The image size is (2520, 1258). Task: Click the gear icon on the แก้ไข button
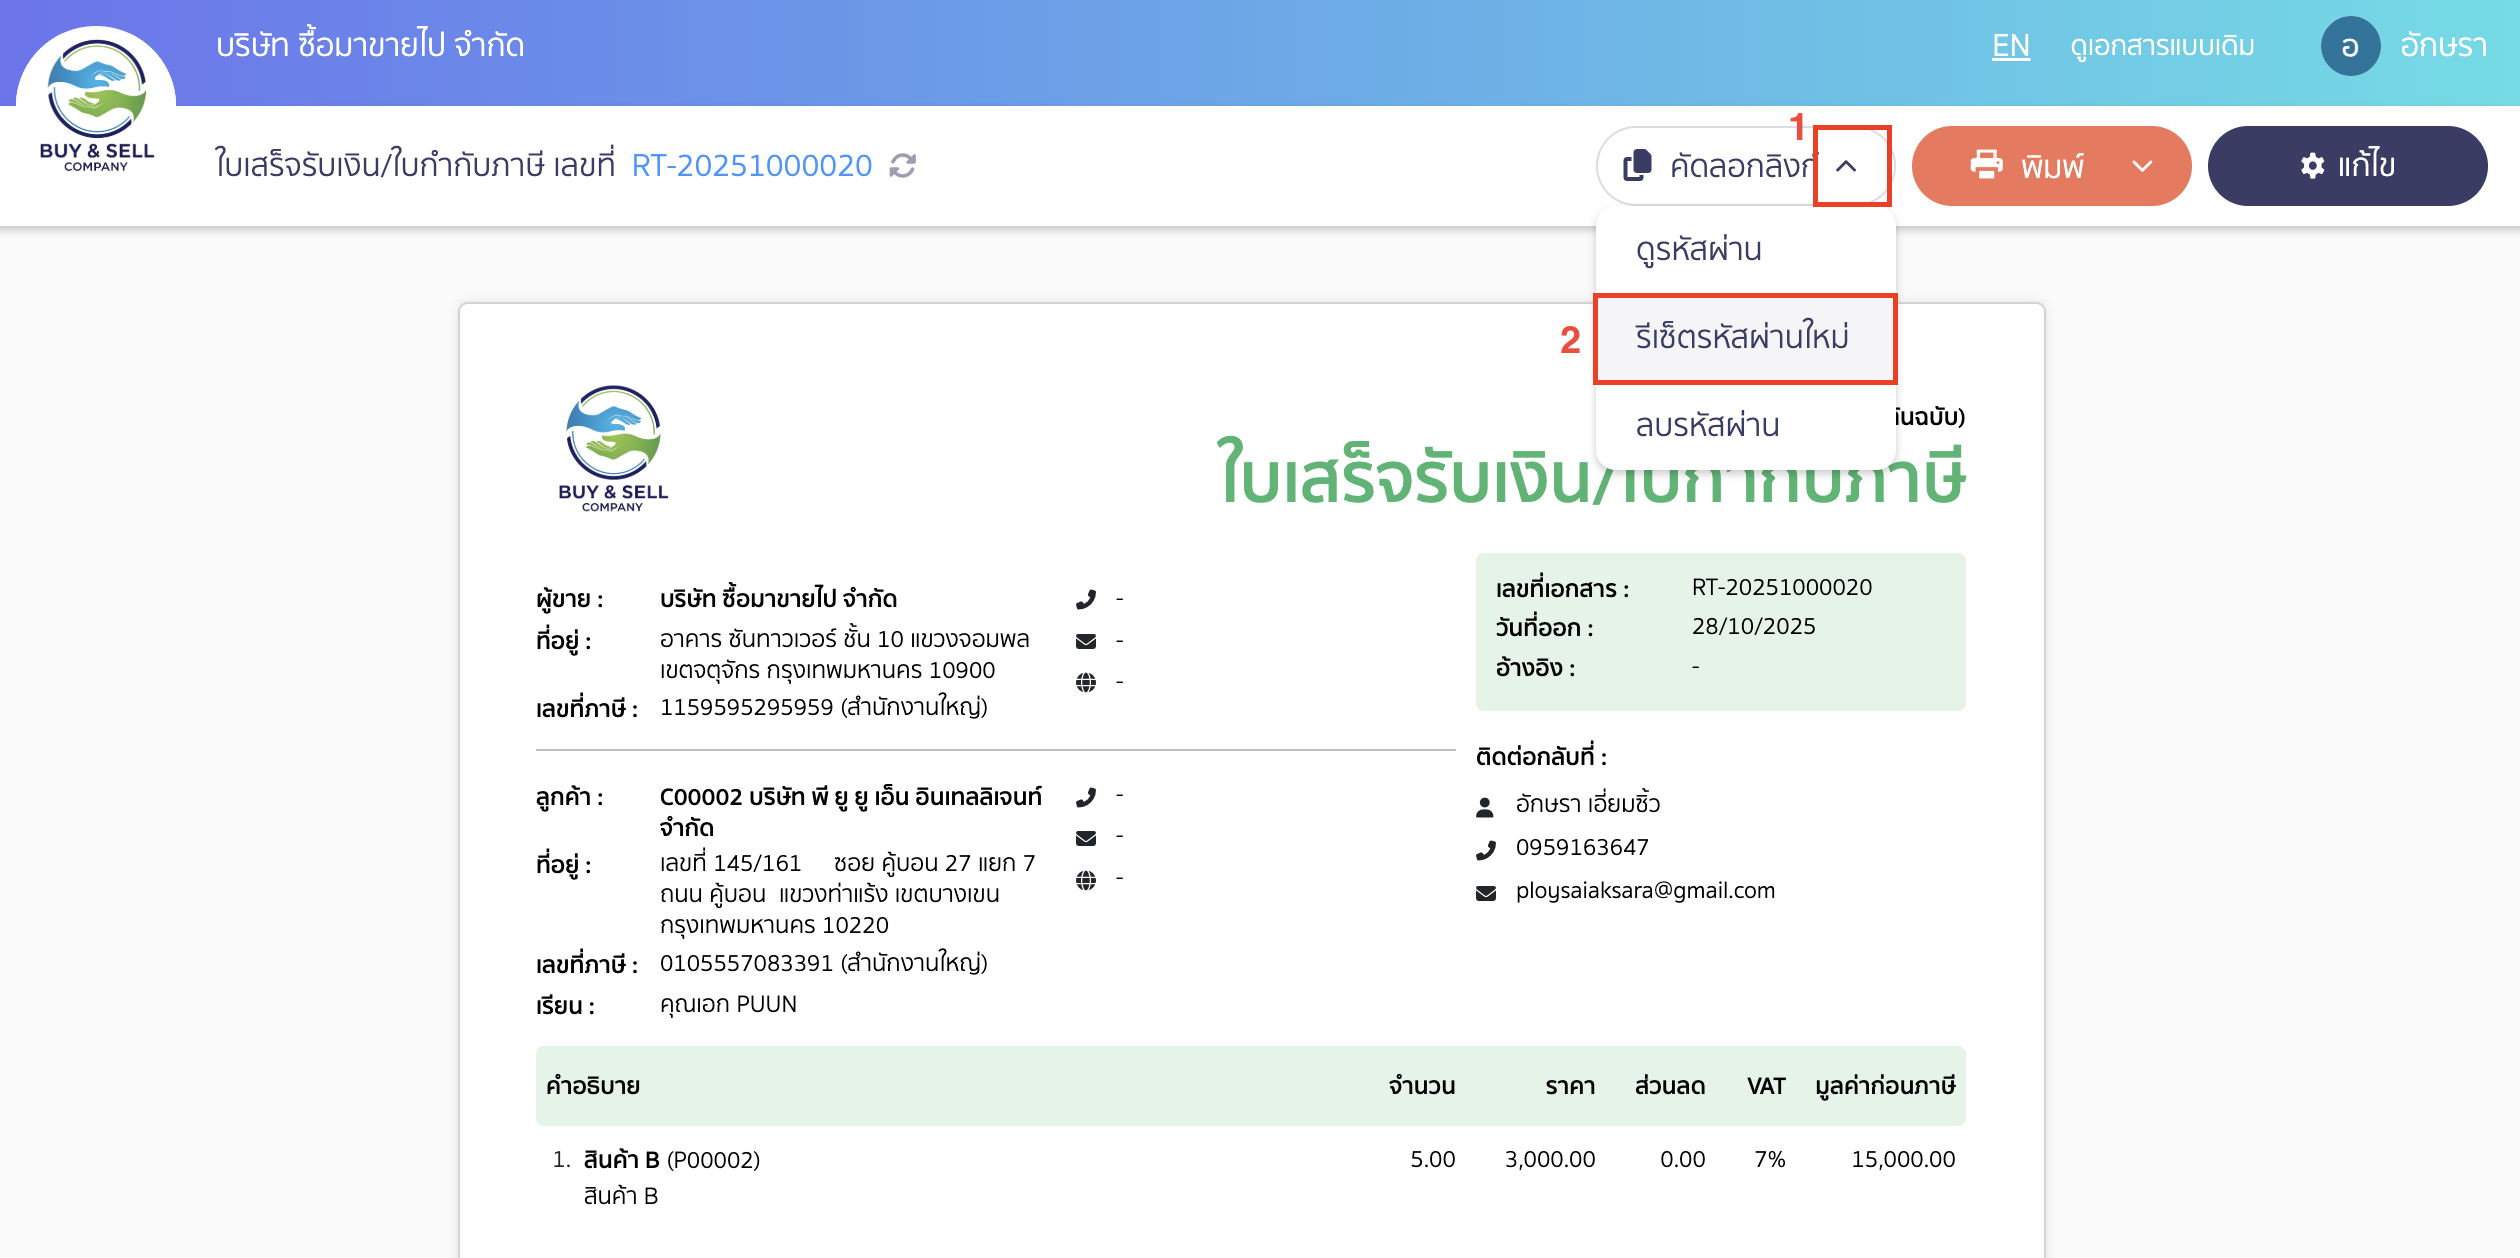click(x=2311, y=166)
